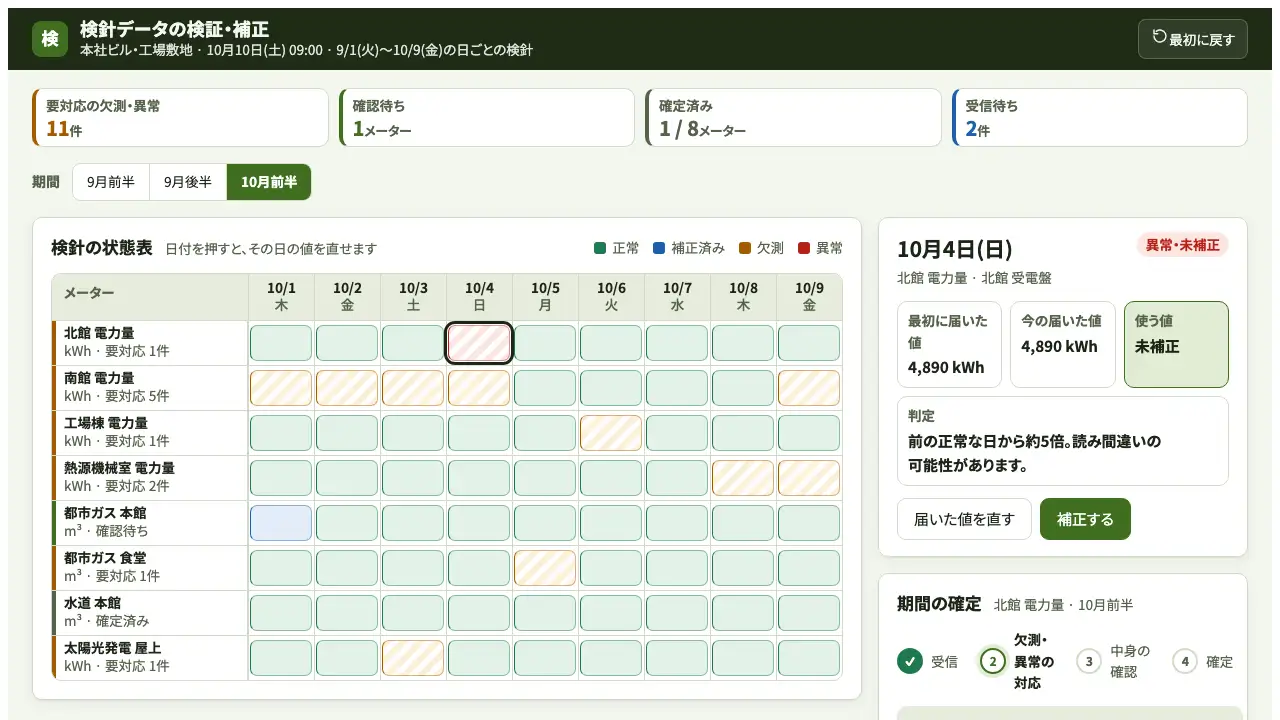The width and height of the screenshot is (1280, 720).
Task: Click the 南館 電力量 meter row label
Action: 150,388
